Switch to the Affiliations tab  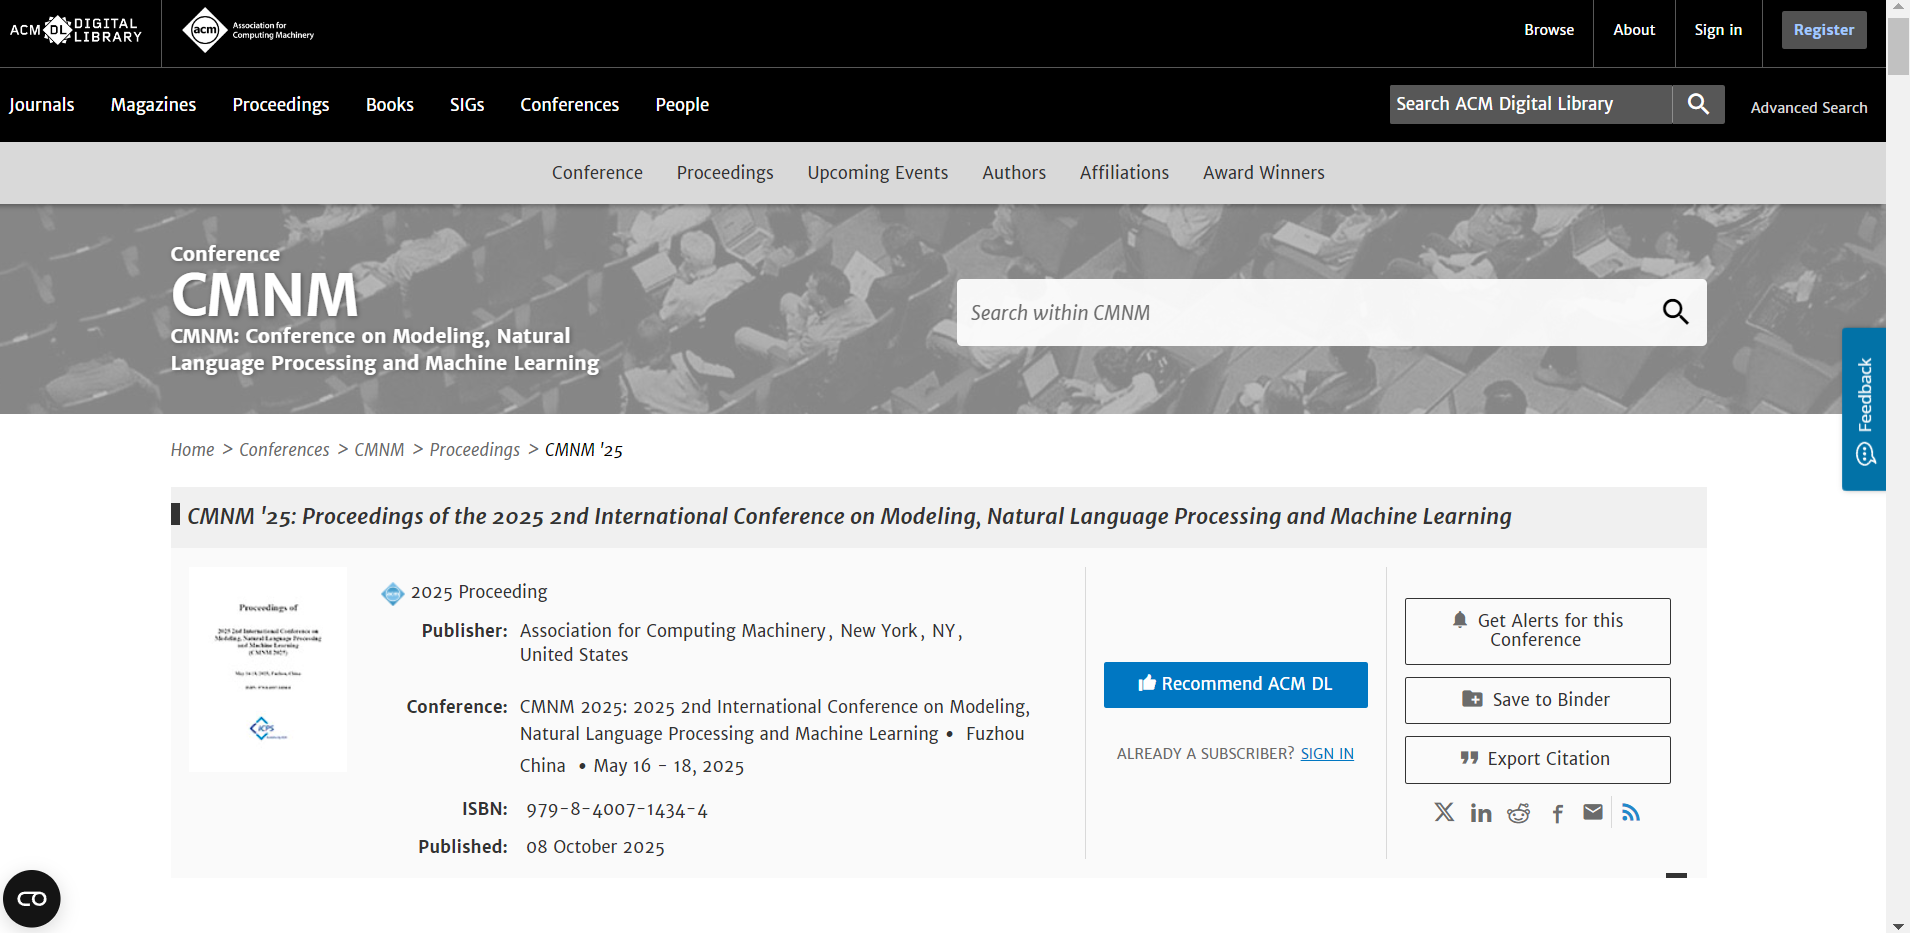click(1124, 173)
